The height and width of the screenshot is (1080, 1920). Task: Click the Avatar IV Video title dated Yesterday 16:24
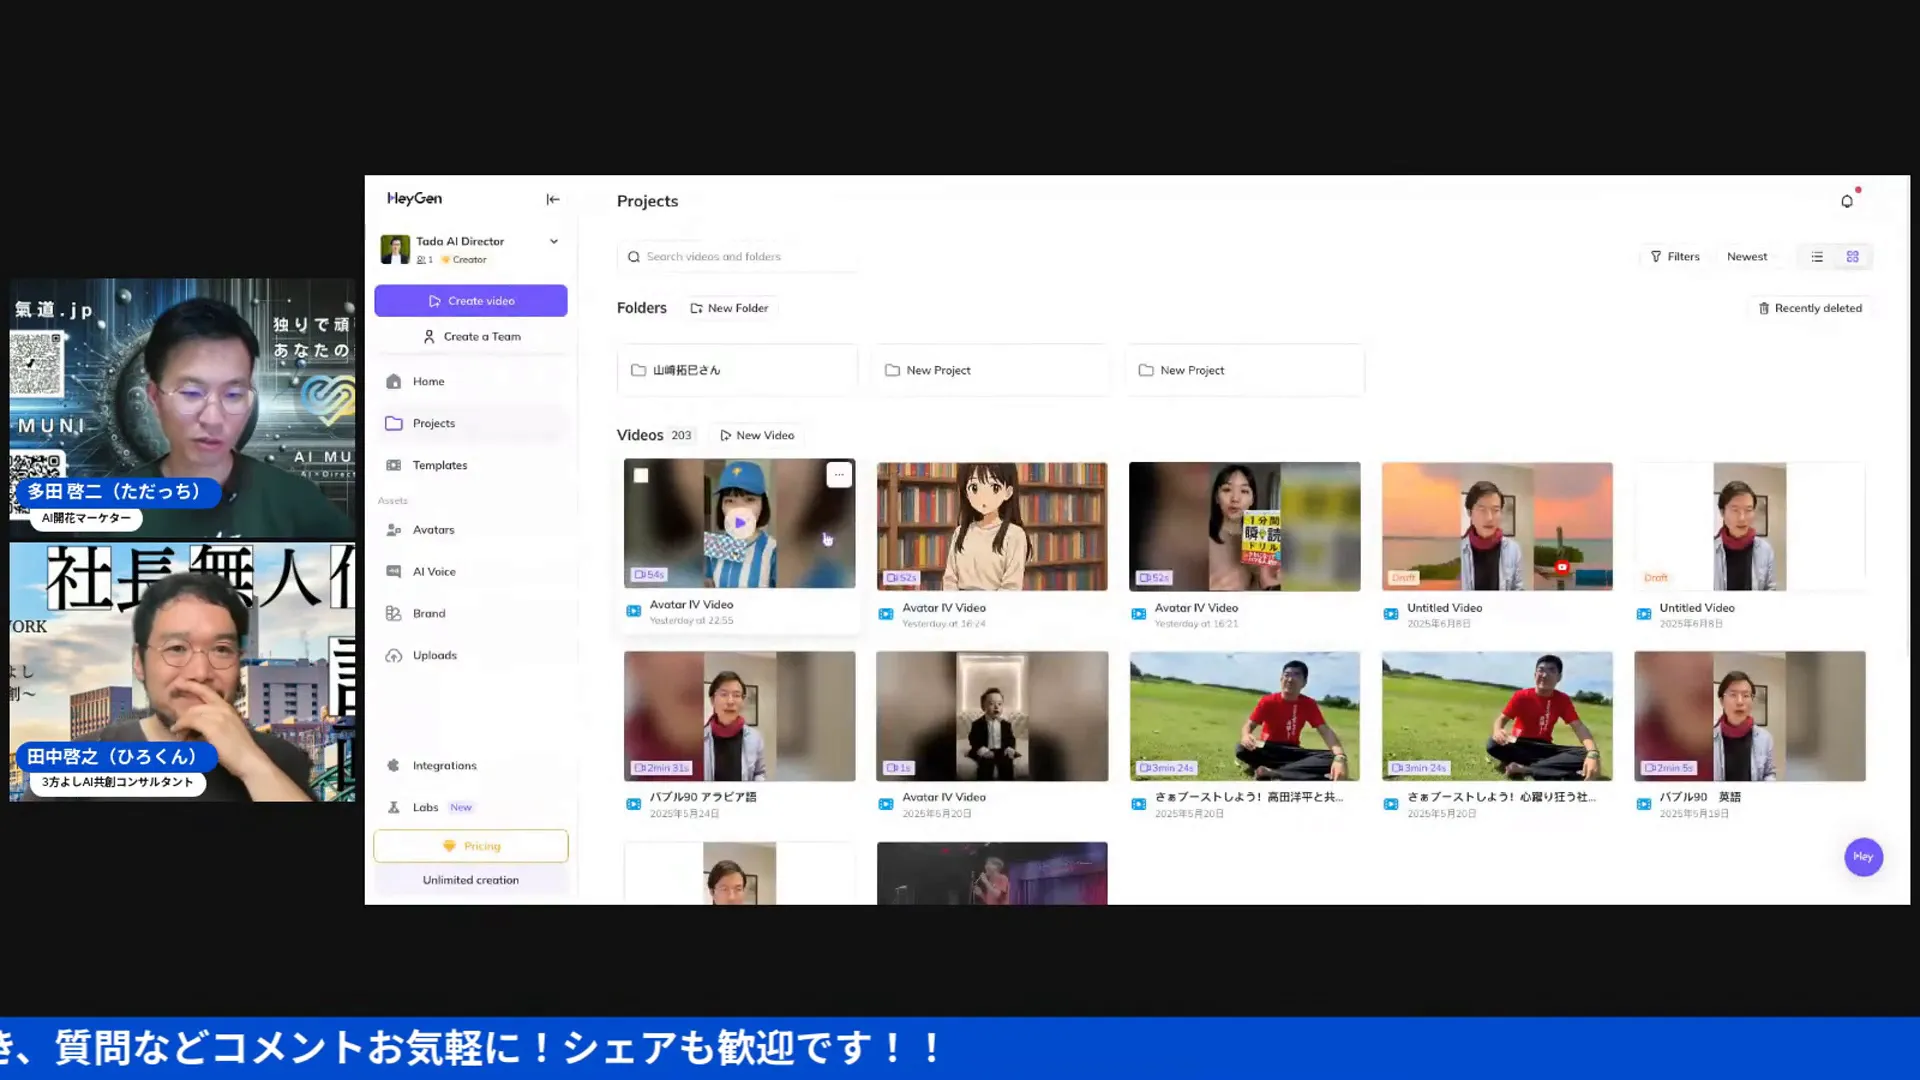944,608
